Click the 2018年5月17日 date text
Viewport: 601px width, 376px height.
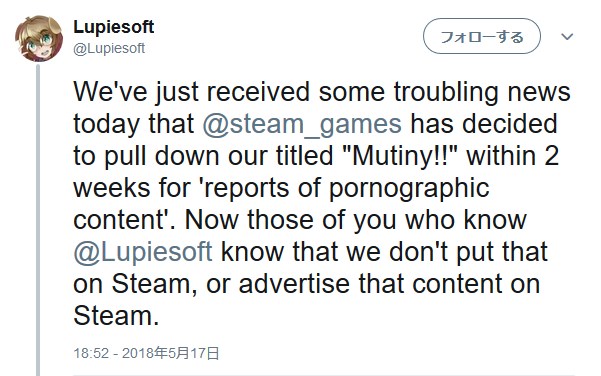pos(171,353)
